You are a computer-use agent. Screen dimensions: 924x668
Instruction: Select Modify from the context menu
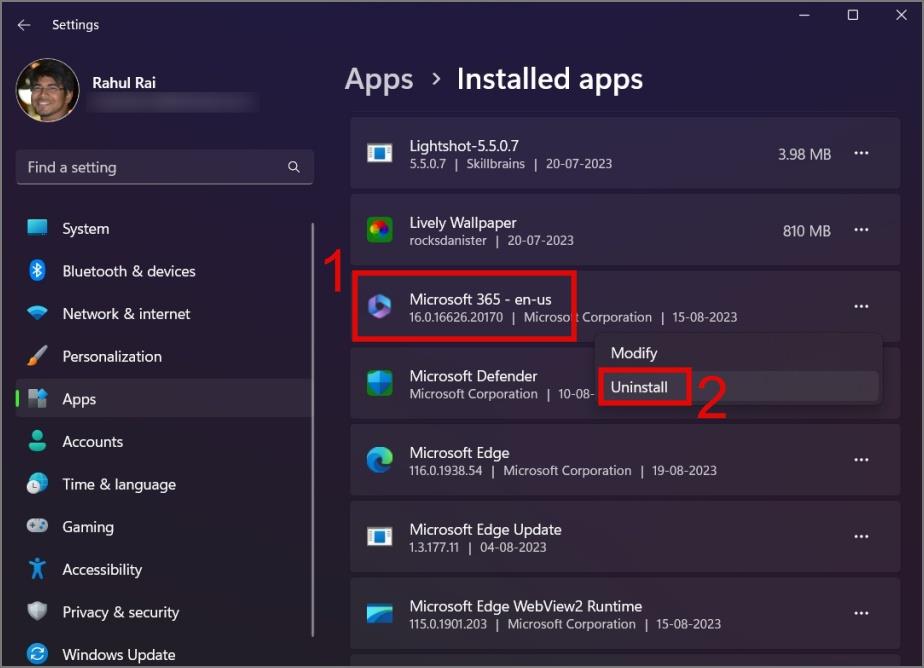tap(738, 353)
